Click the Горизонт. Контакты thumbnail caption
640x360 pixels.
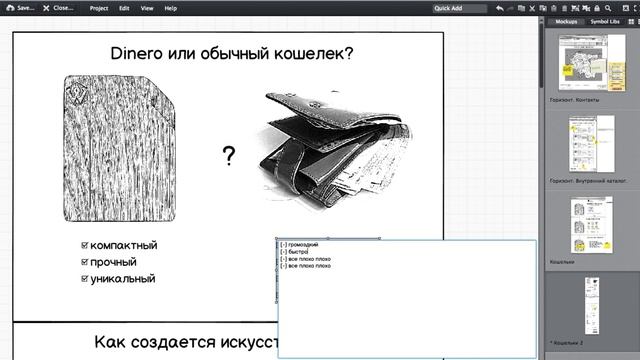pyautogui.click(x=574, y=100)
